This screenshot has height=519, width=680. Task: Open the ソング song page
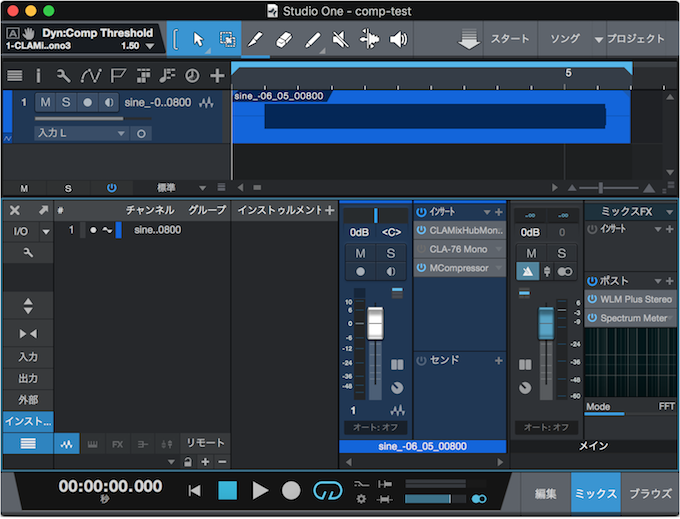[x=565, y=39]
